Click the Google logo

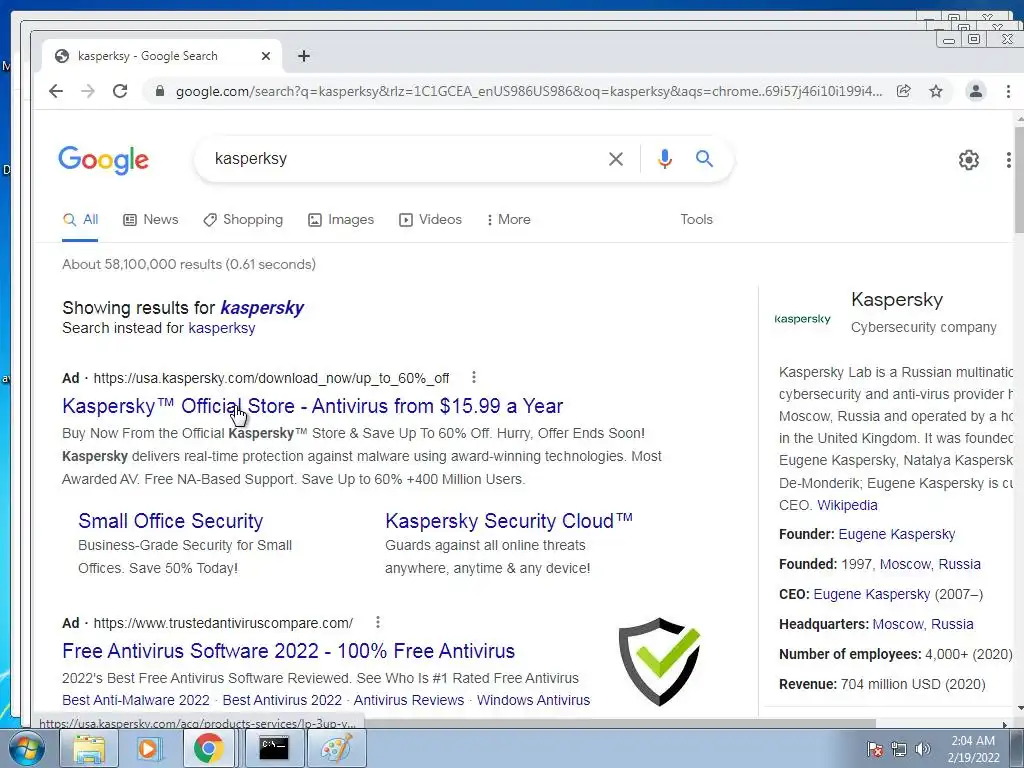[x=104, y=160]
